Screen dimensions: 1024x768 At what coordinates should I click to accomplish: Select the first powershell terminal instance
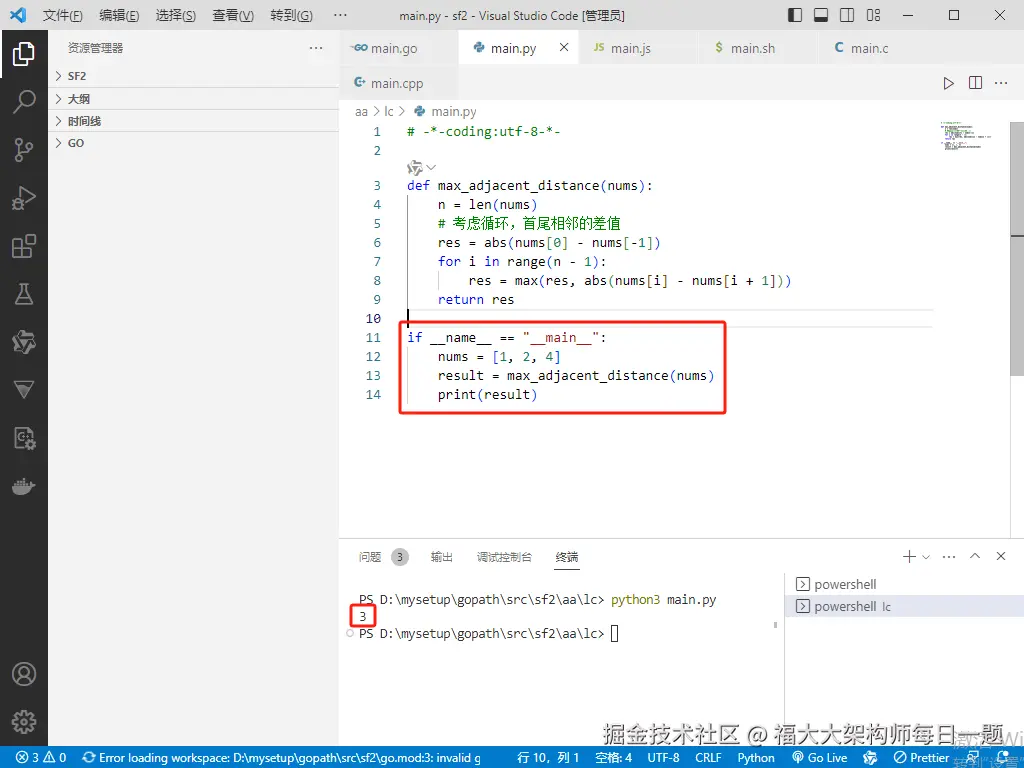pos(904,584)
